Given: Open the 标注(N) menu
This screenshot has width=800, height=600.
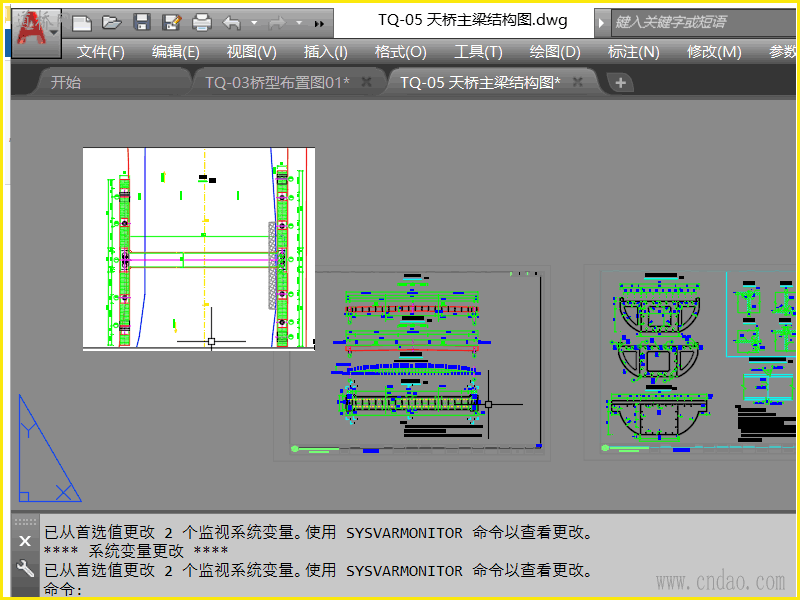Looking at the screenshot, I should tap(633, 52).
